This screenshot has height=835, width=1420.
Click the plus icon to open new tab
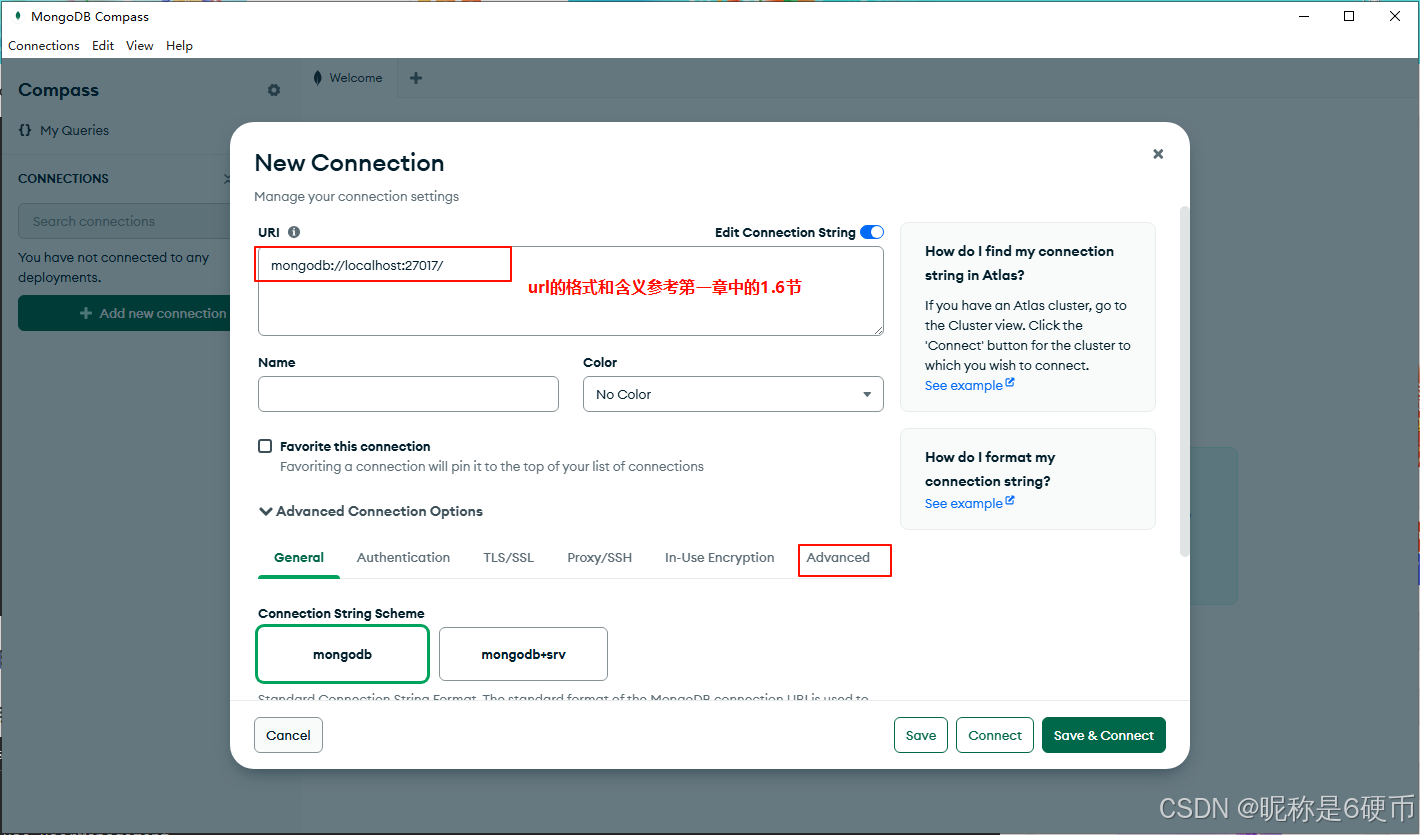[416, 78]
